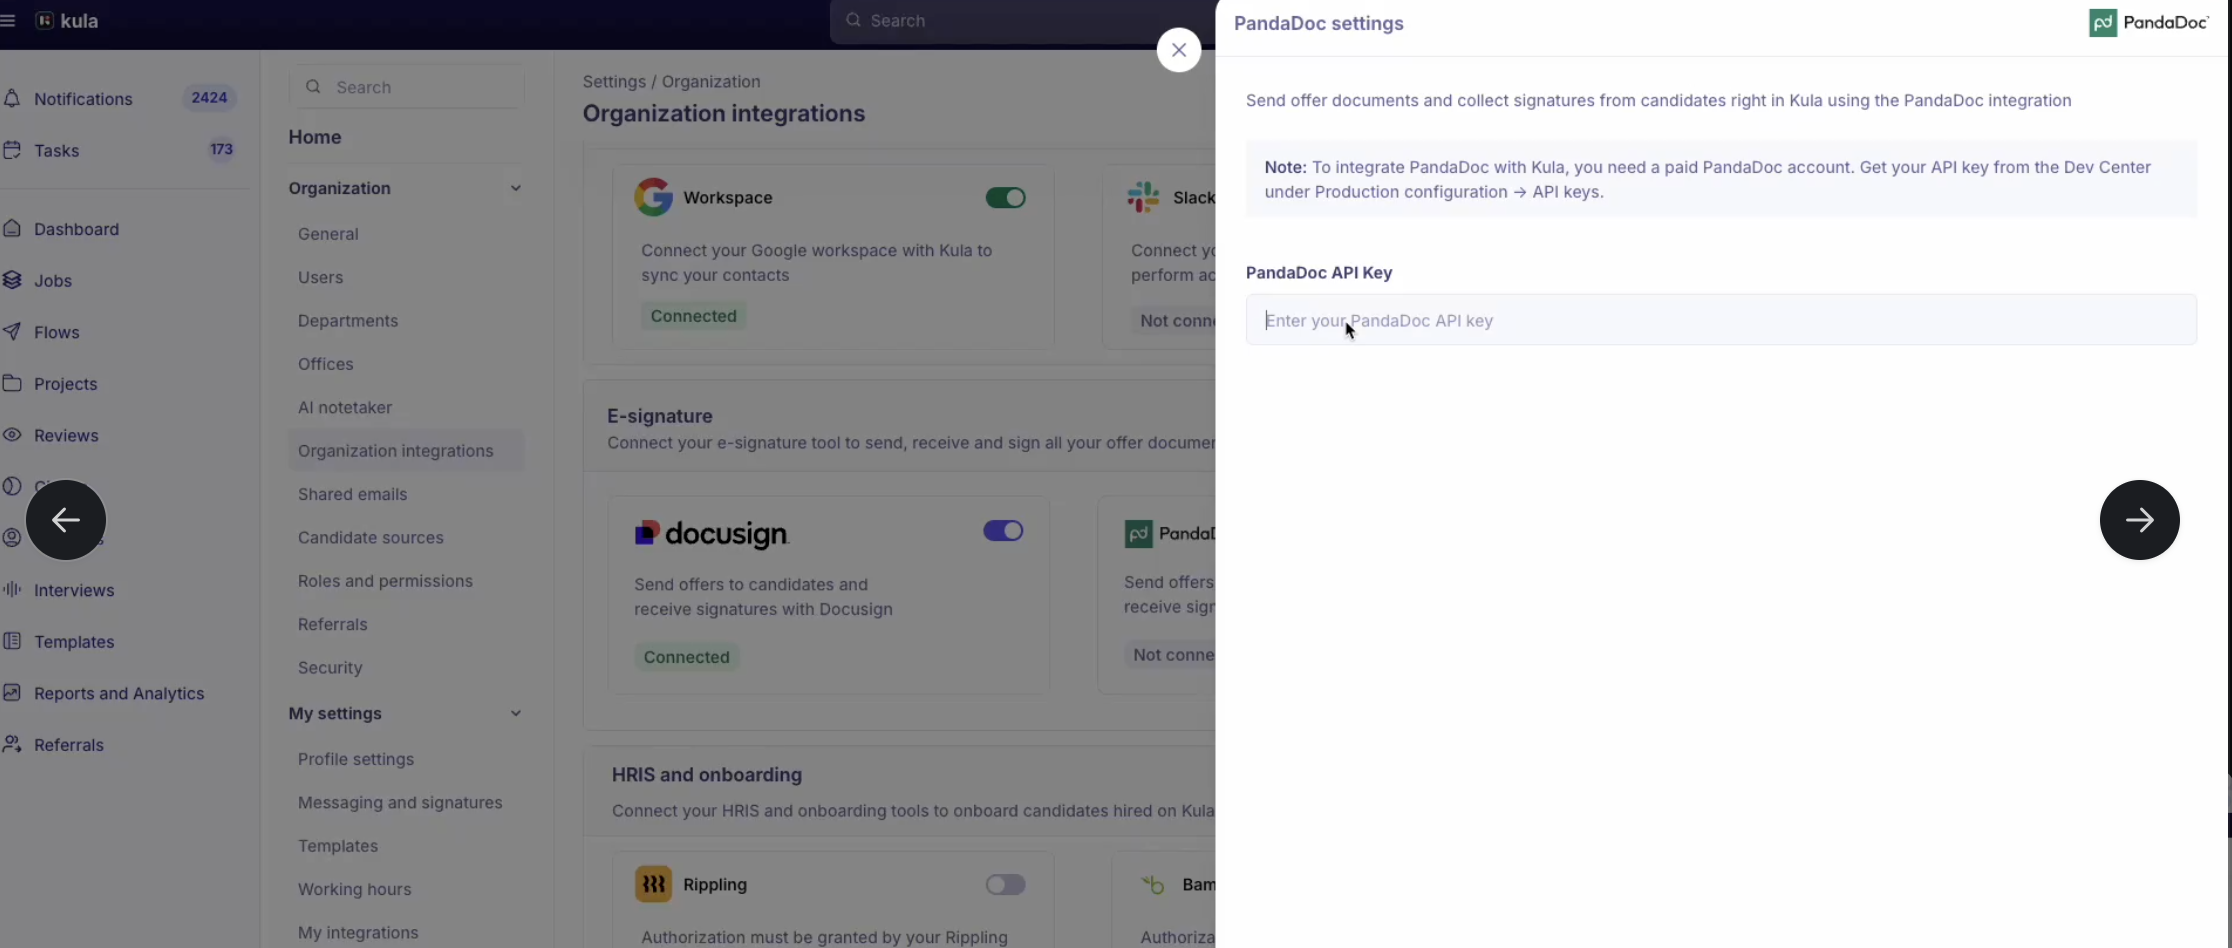Click the Templates sidebar icon
This screenshot has height=948, width=2232.
pos(12,641)
